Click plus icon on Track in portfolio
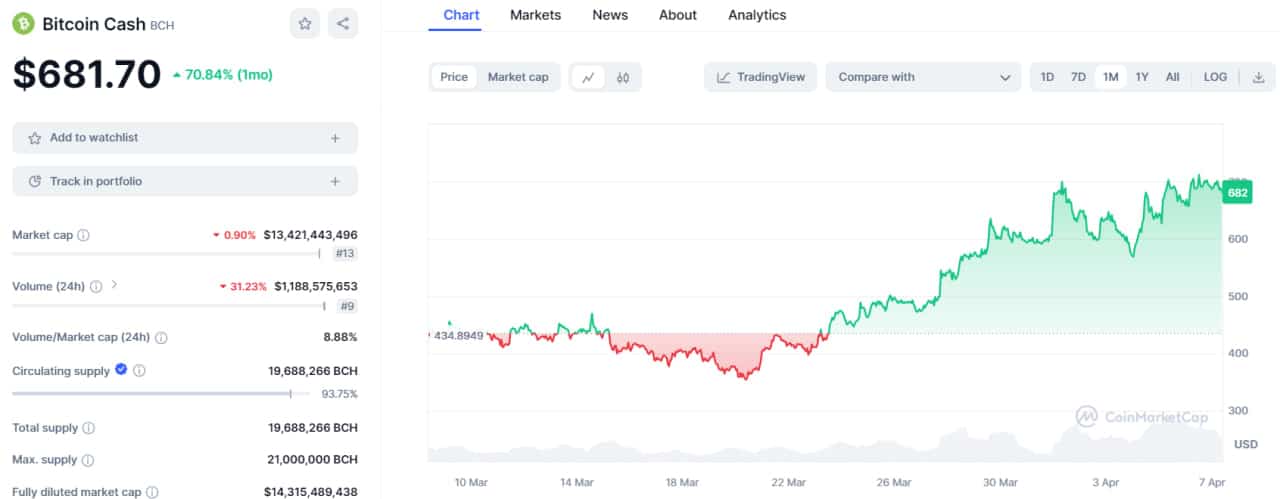 (335, 181)
